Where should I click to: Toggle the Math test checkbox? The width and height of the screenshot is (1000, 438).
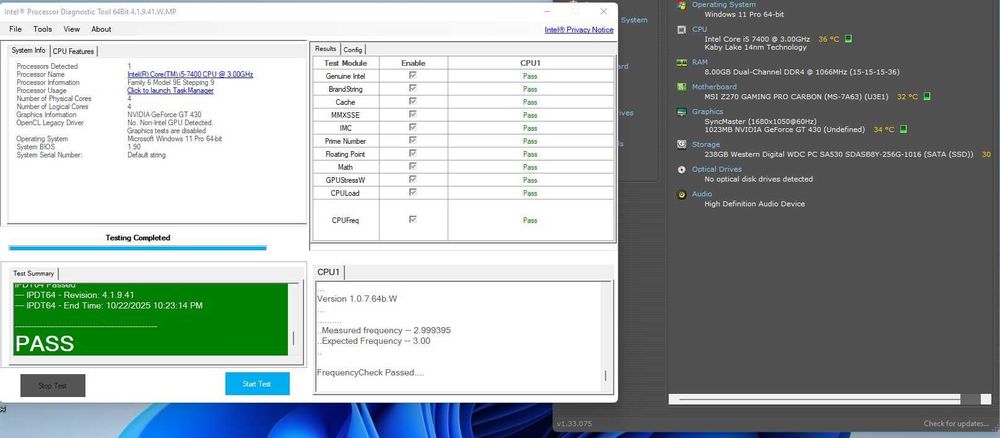[413, 166]
